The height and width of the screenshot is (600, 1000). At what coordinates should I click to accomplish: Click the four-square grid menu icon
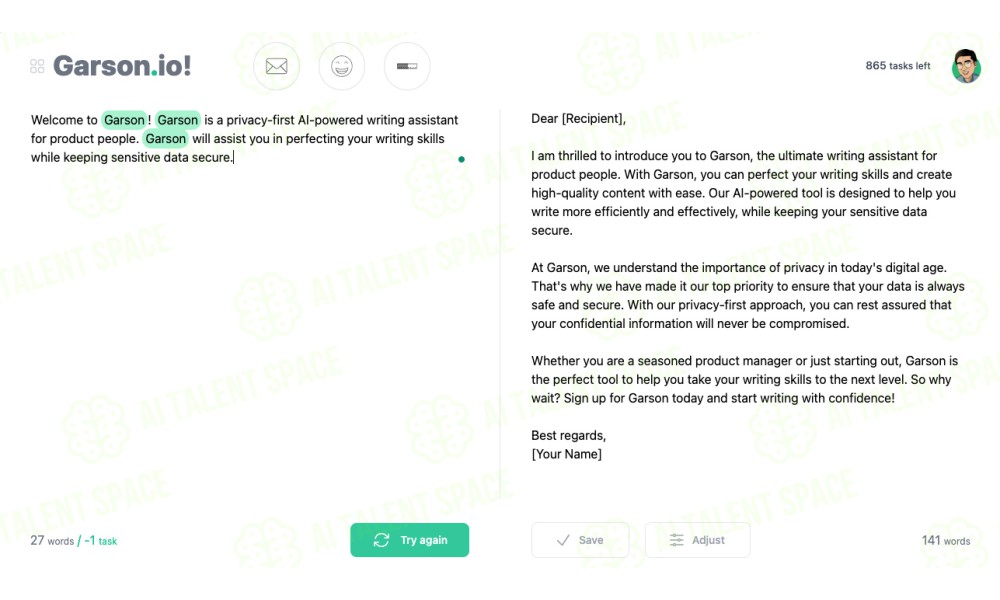point(37,66)
